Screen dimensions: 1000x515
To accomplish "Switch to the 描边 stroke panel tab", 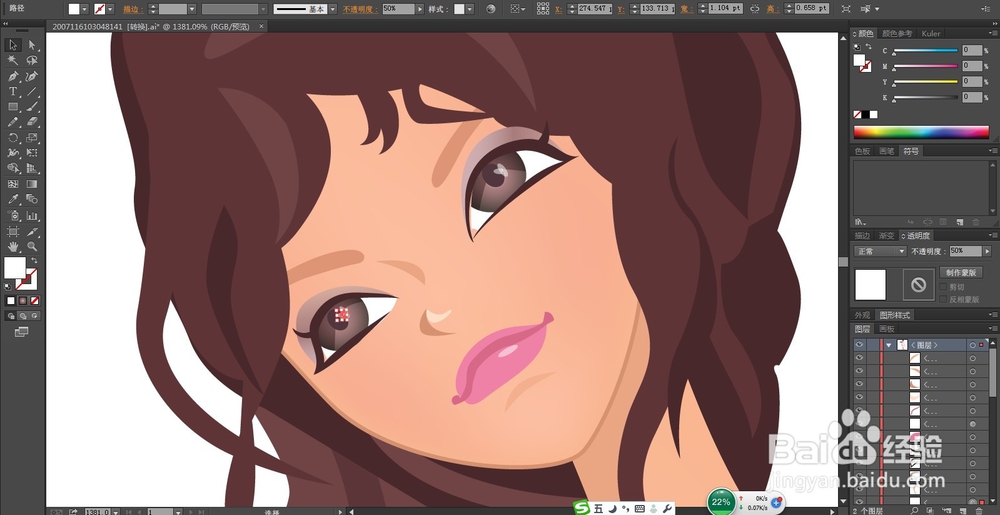I will [862, 236].
